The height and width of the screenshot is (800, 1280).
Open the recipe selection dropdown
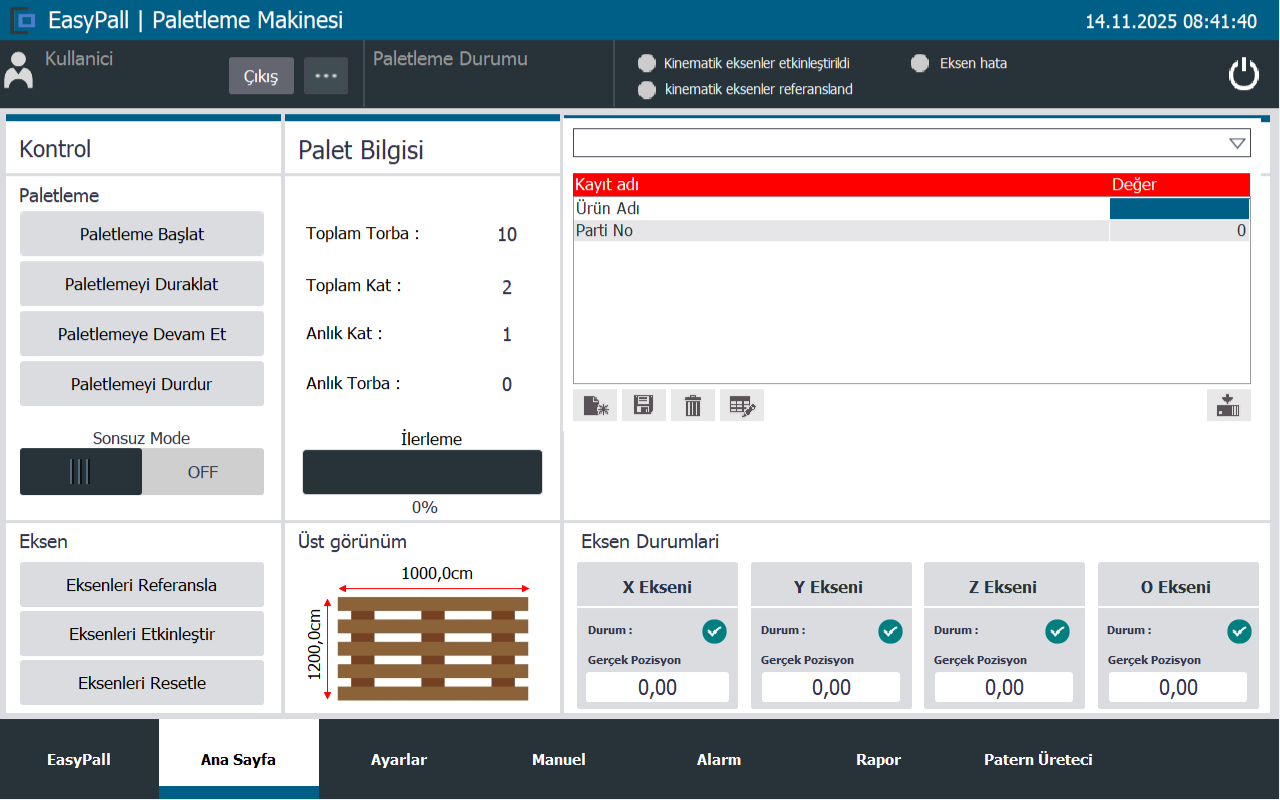911,143
